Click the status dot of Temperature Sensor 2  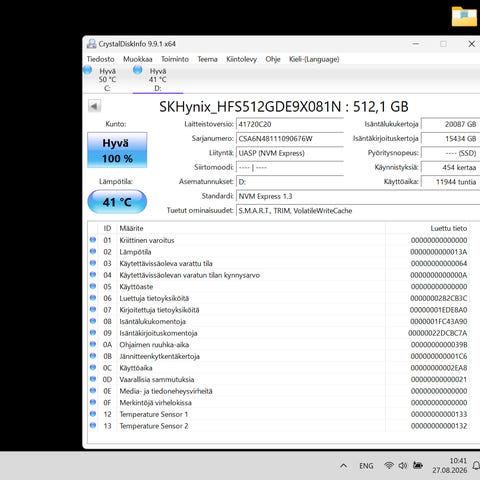[93, 425]
